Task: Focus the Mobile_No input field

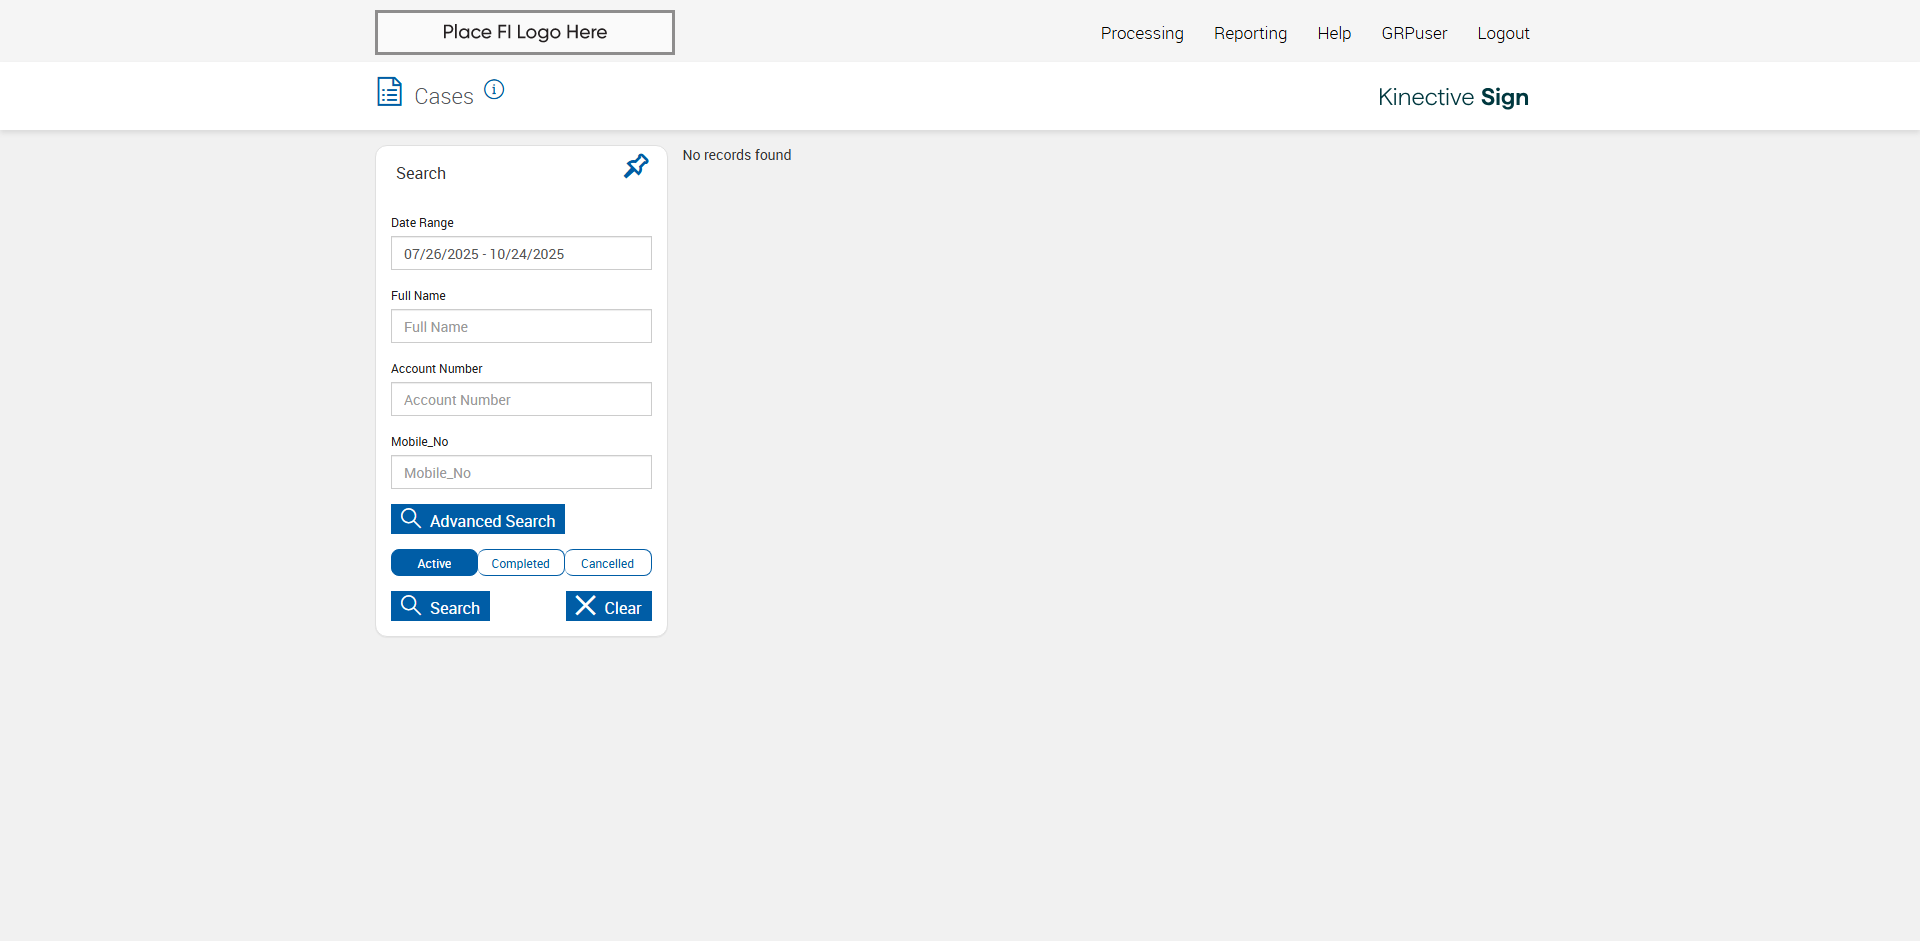Action: 521,472
